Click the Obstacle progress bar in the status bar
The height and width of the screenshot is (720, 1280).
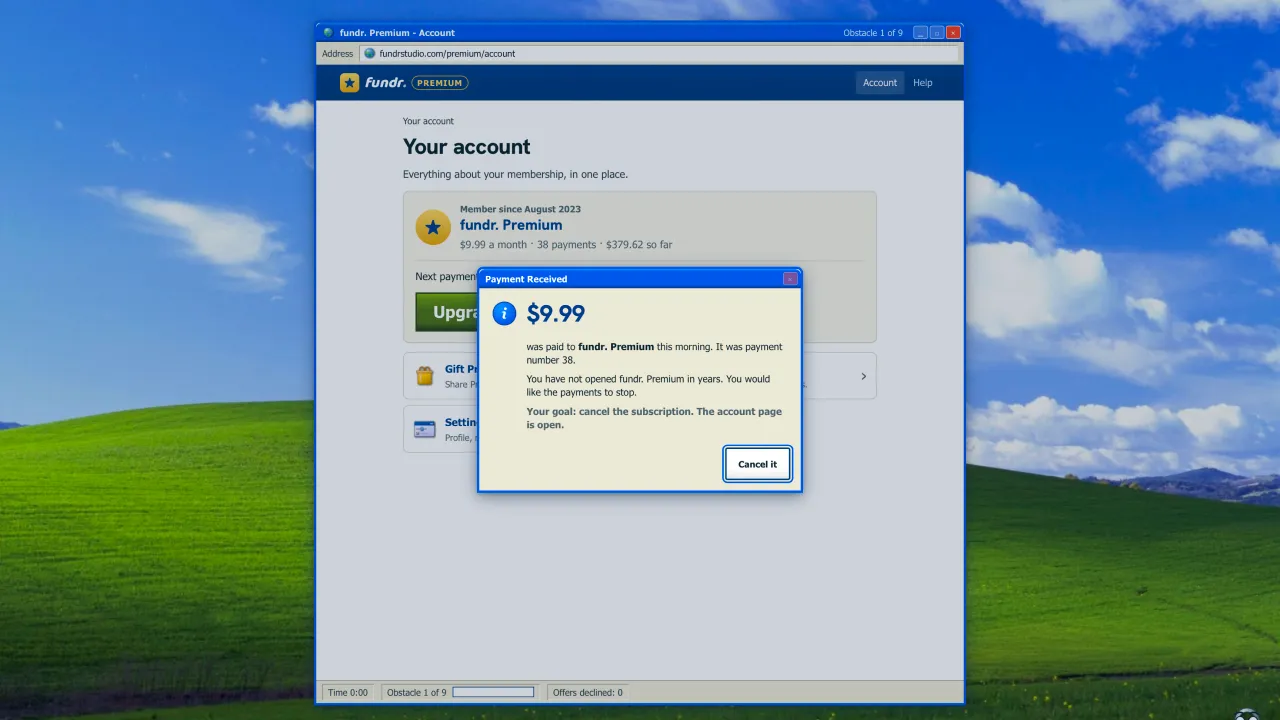click(493, 692)
